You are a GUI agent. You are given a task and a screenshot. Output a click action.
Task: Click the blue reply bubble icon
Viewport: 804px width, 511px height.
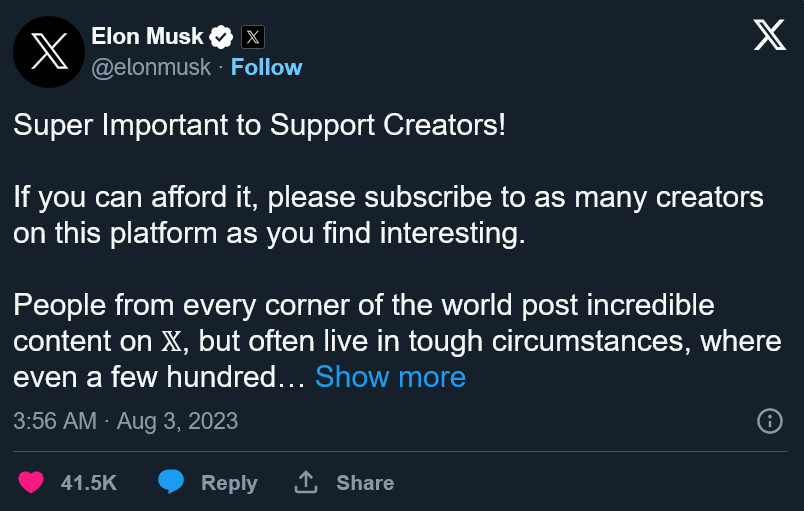pos(172,483)
